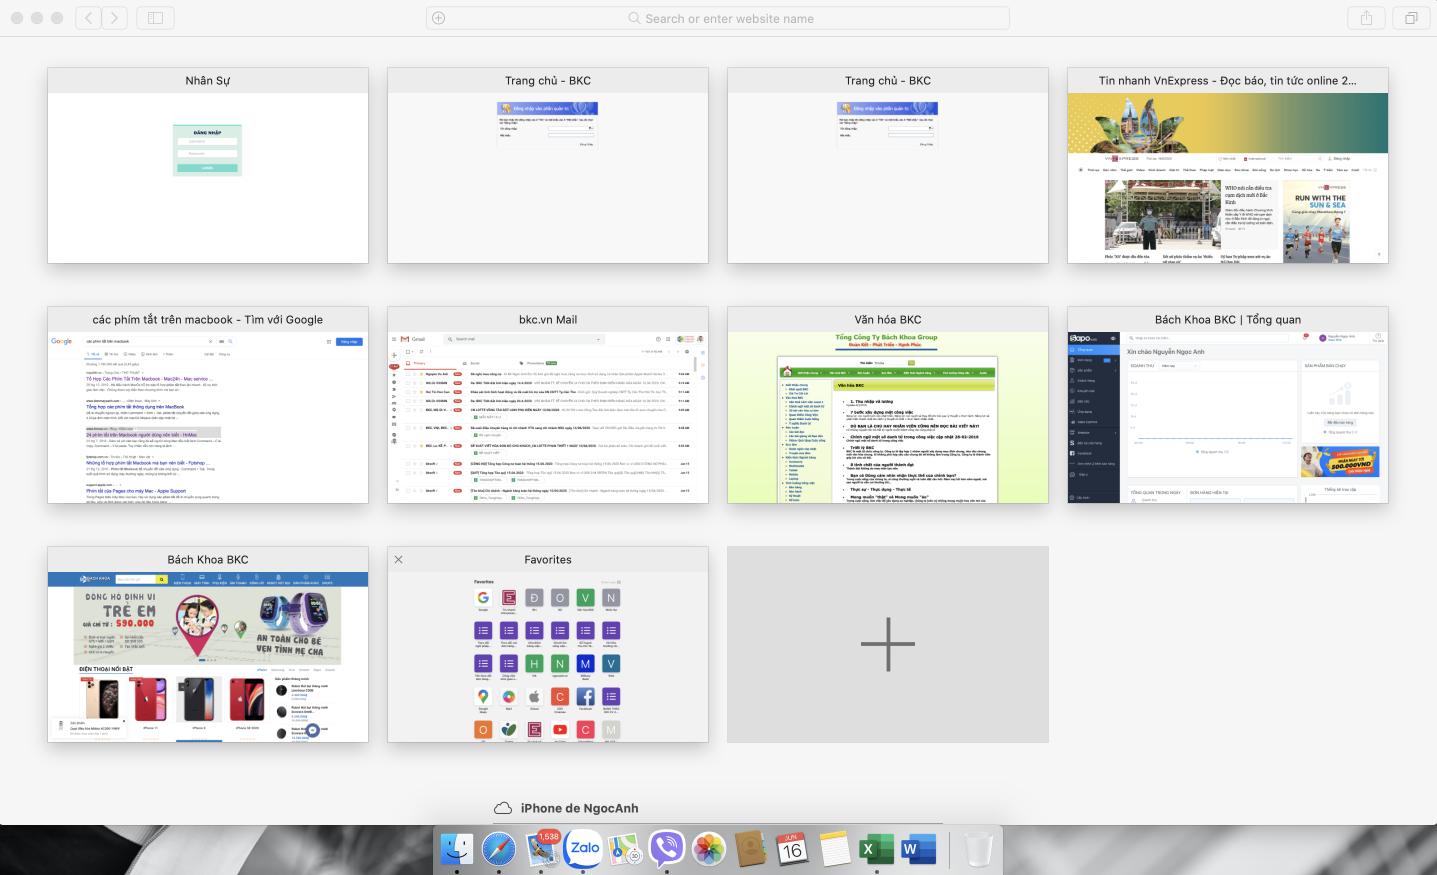This screenshot has height=875, width=1437.
Task: Click the iPhone de NgocAnh iCloud tabs label
Action: 578,808
